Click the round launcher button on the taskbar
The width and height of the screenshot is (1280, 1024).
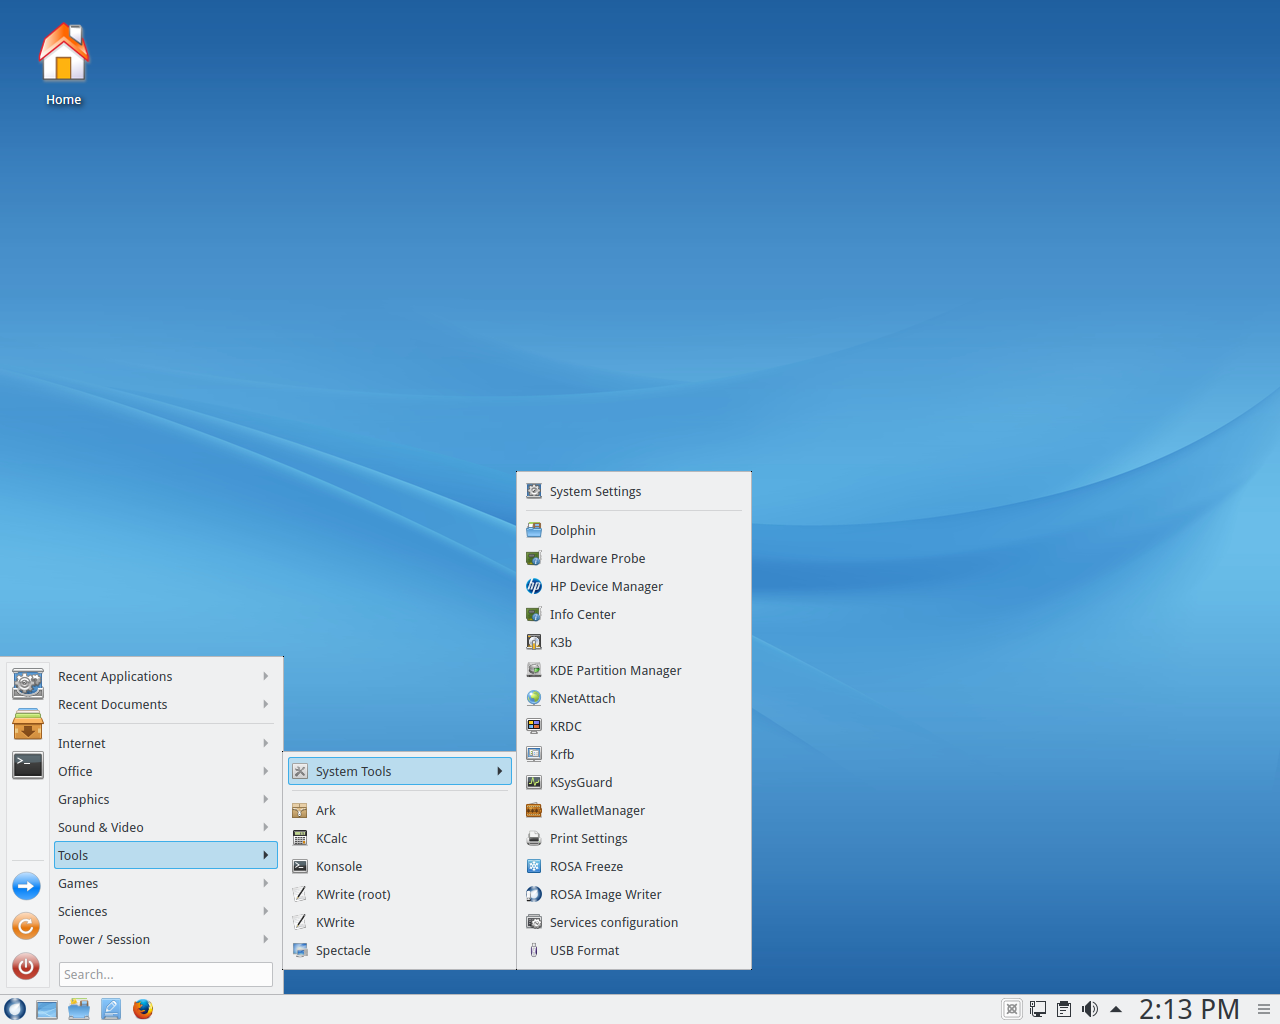(x=15, y=1009)
